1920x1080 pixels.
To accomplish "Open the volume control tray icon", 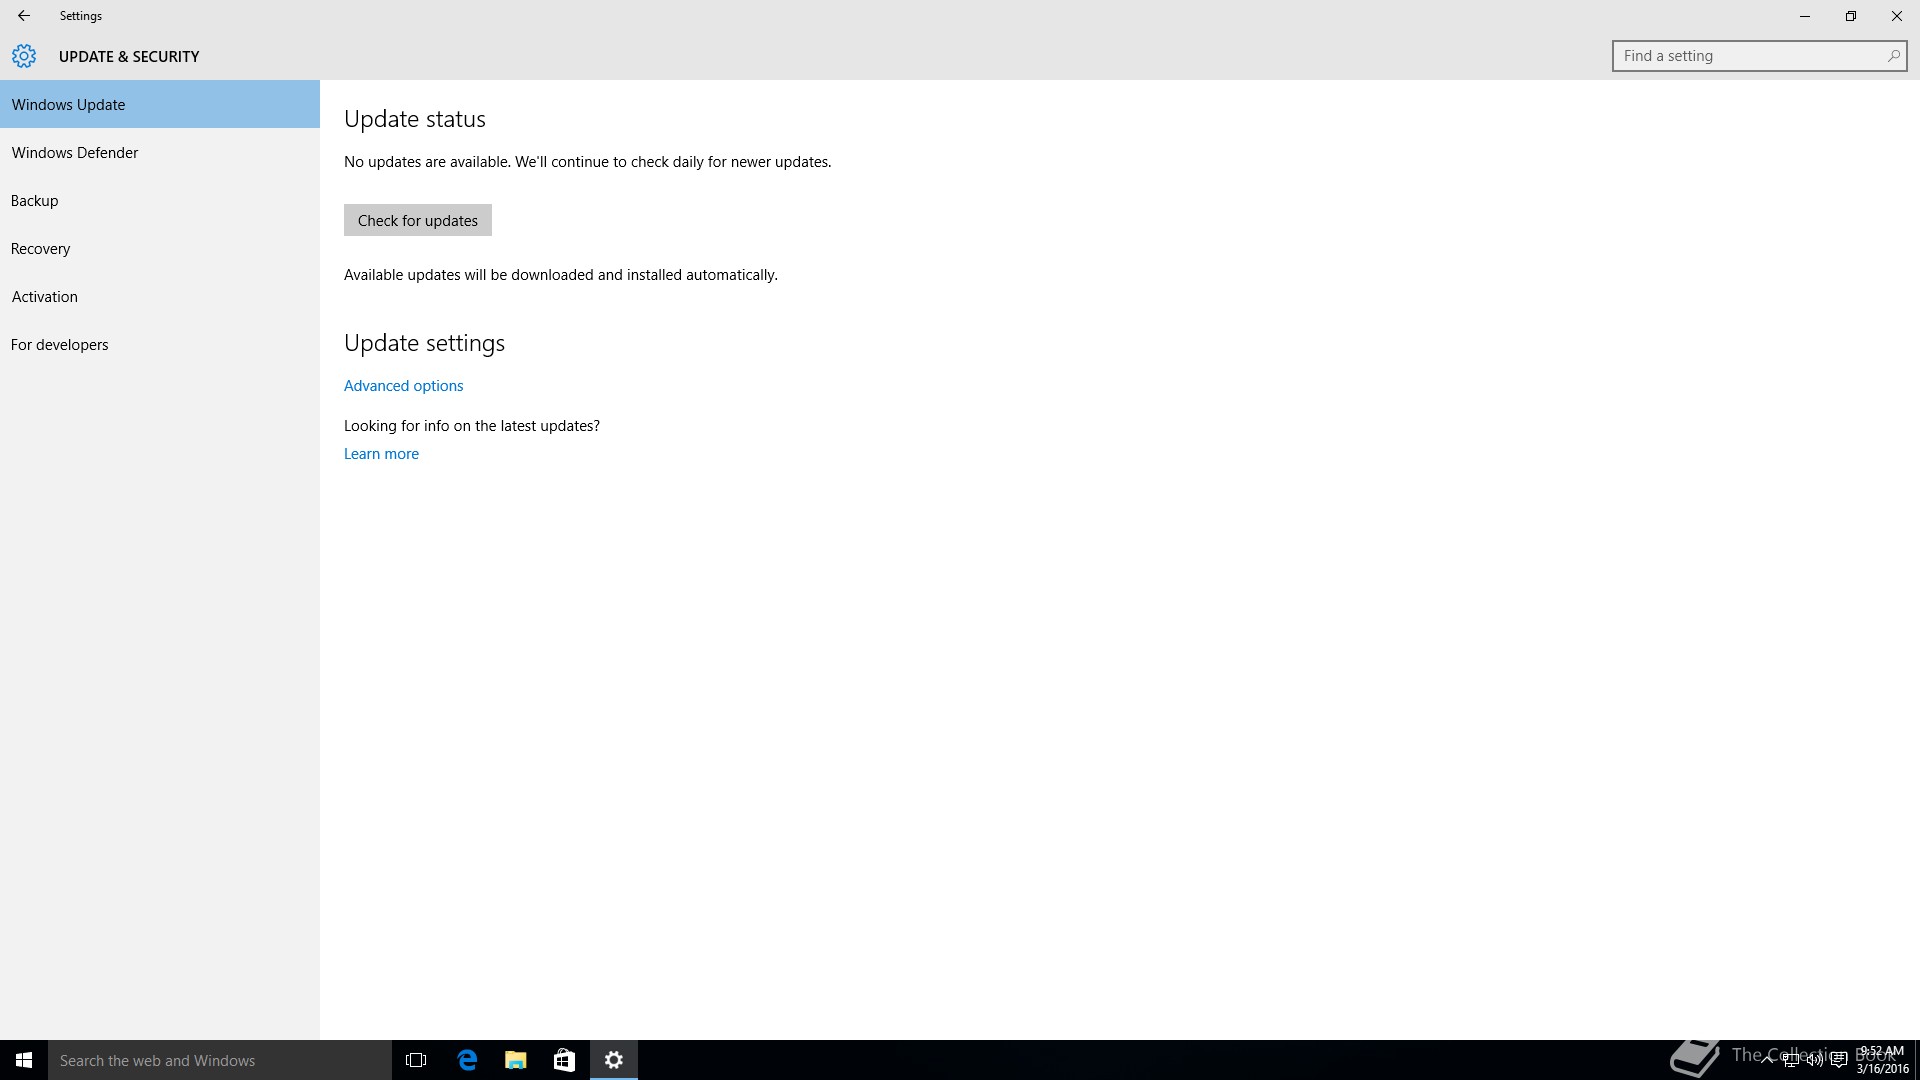I will [x=1814, y=1060].
